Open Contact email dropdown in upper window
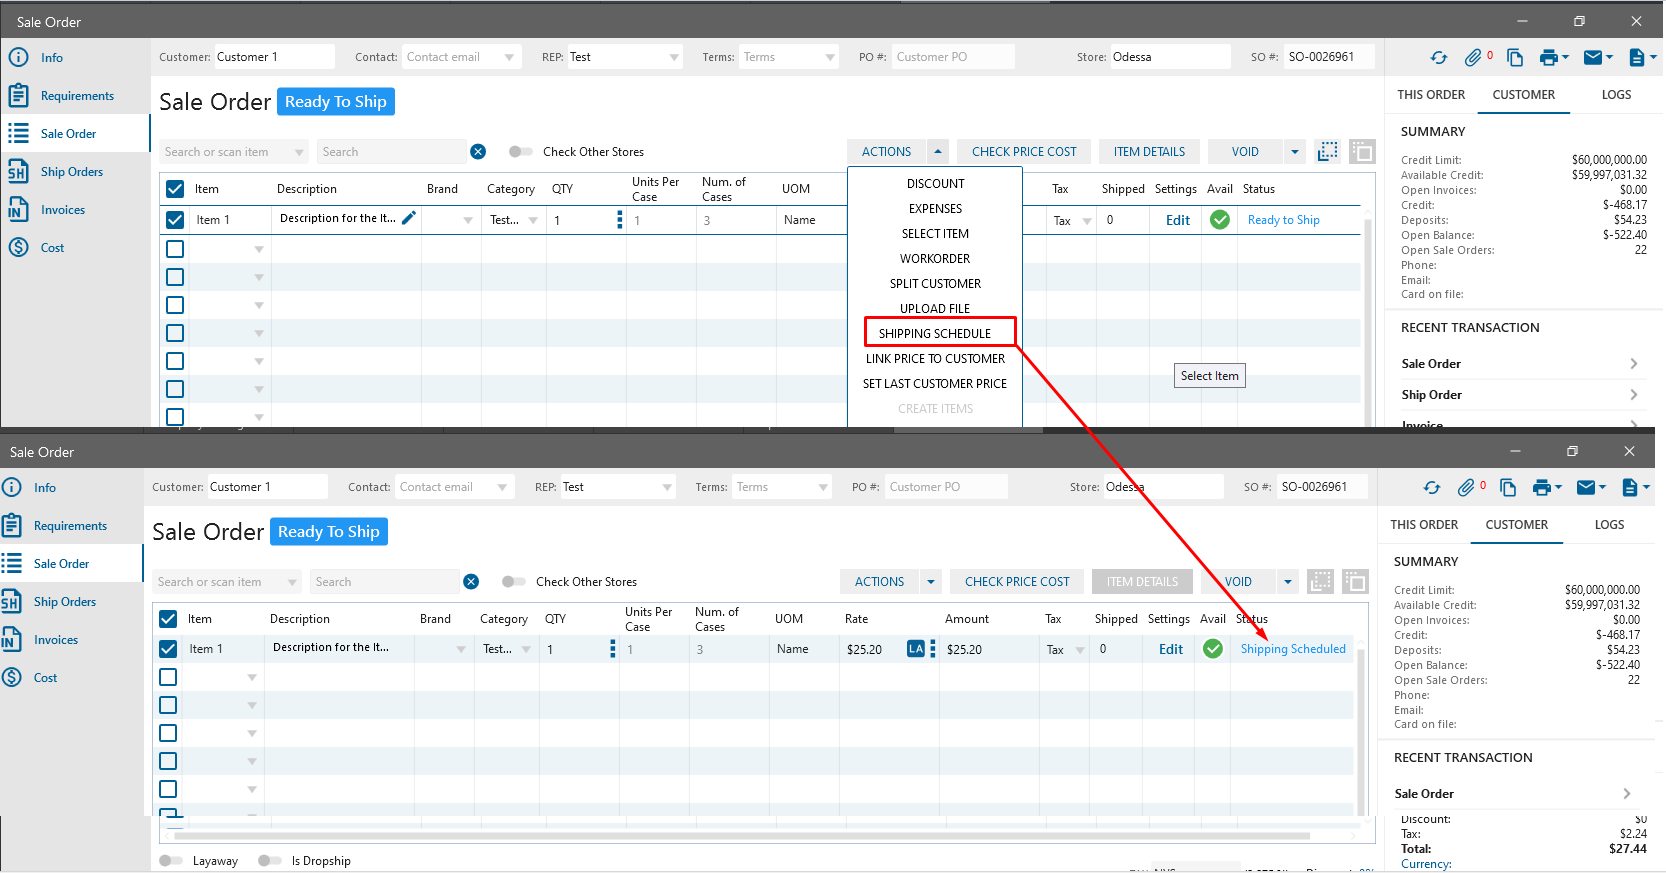The height and width of the screenshot is (873, 1666). pyautogui.click(x=510, y=58)
